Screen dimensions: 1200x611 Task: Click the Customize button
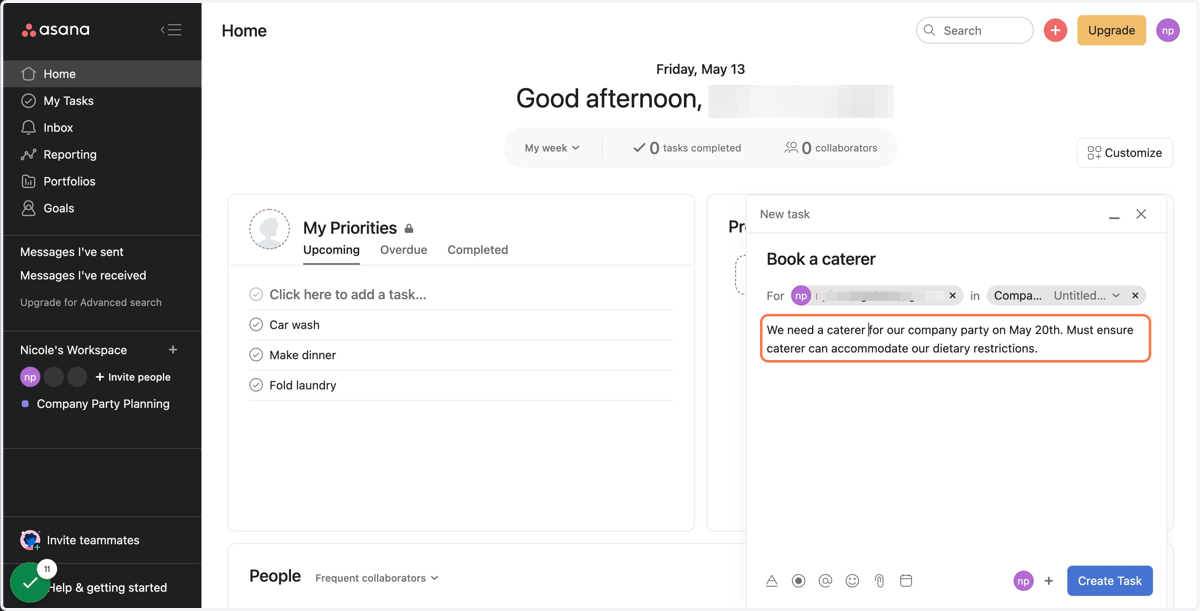point(1125,152)
